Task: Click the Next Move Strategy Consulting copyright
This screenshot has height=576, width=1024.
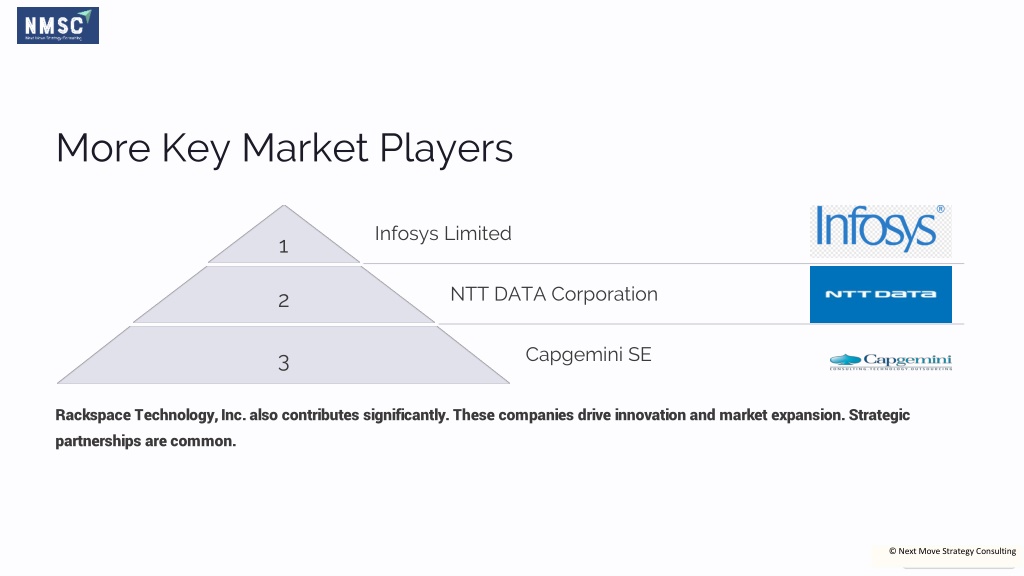Action: tap(952, 551)
